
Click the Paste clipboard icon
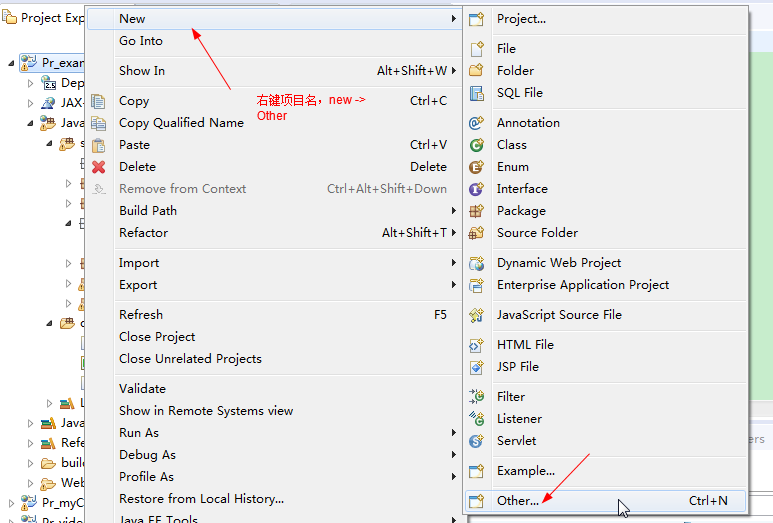[99, 145]
